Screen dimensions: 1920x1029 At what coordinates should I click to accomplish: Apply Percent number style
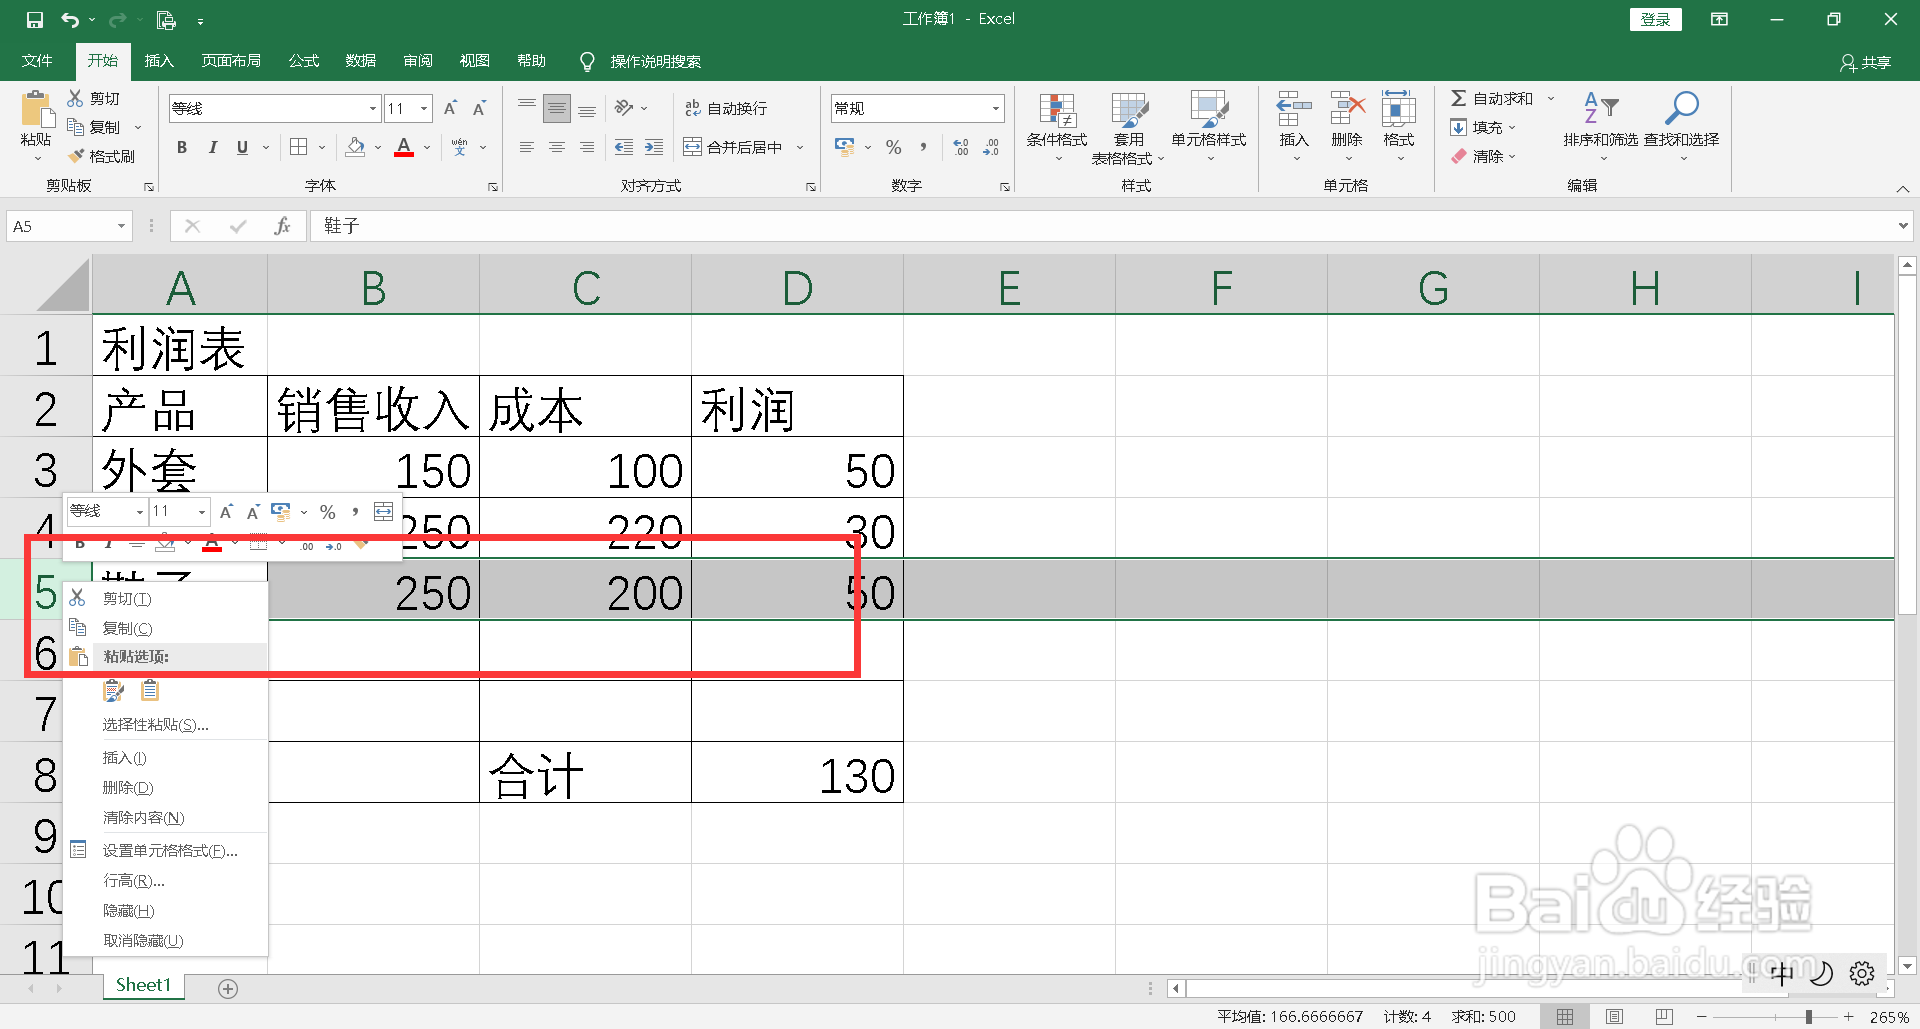pyautogui.click(x=893, y=146)
